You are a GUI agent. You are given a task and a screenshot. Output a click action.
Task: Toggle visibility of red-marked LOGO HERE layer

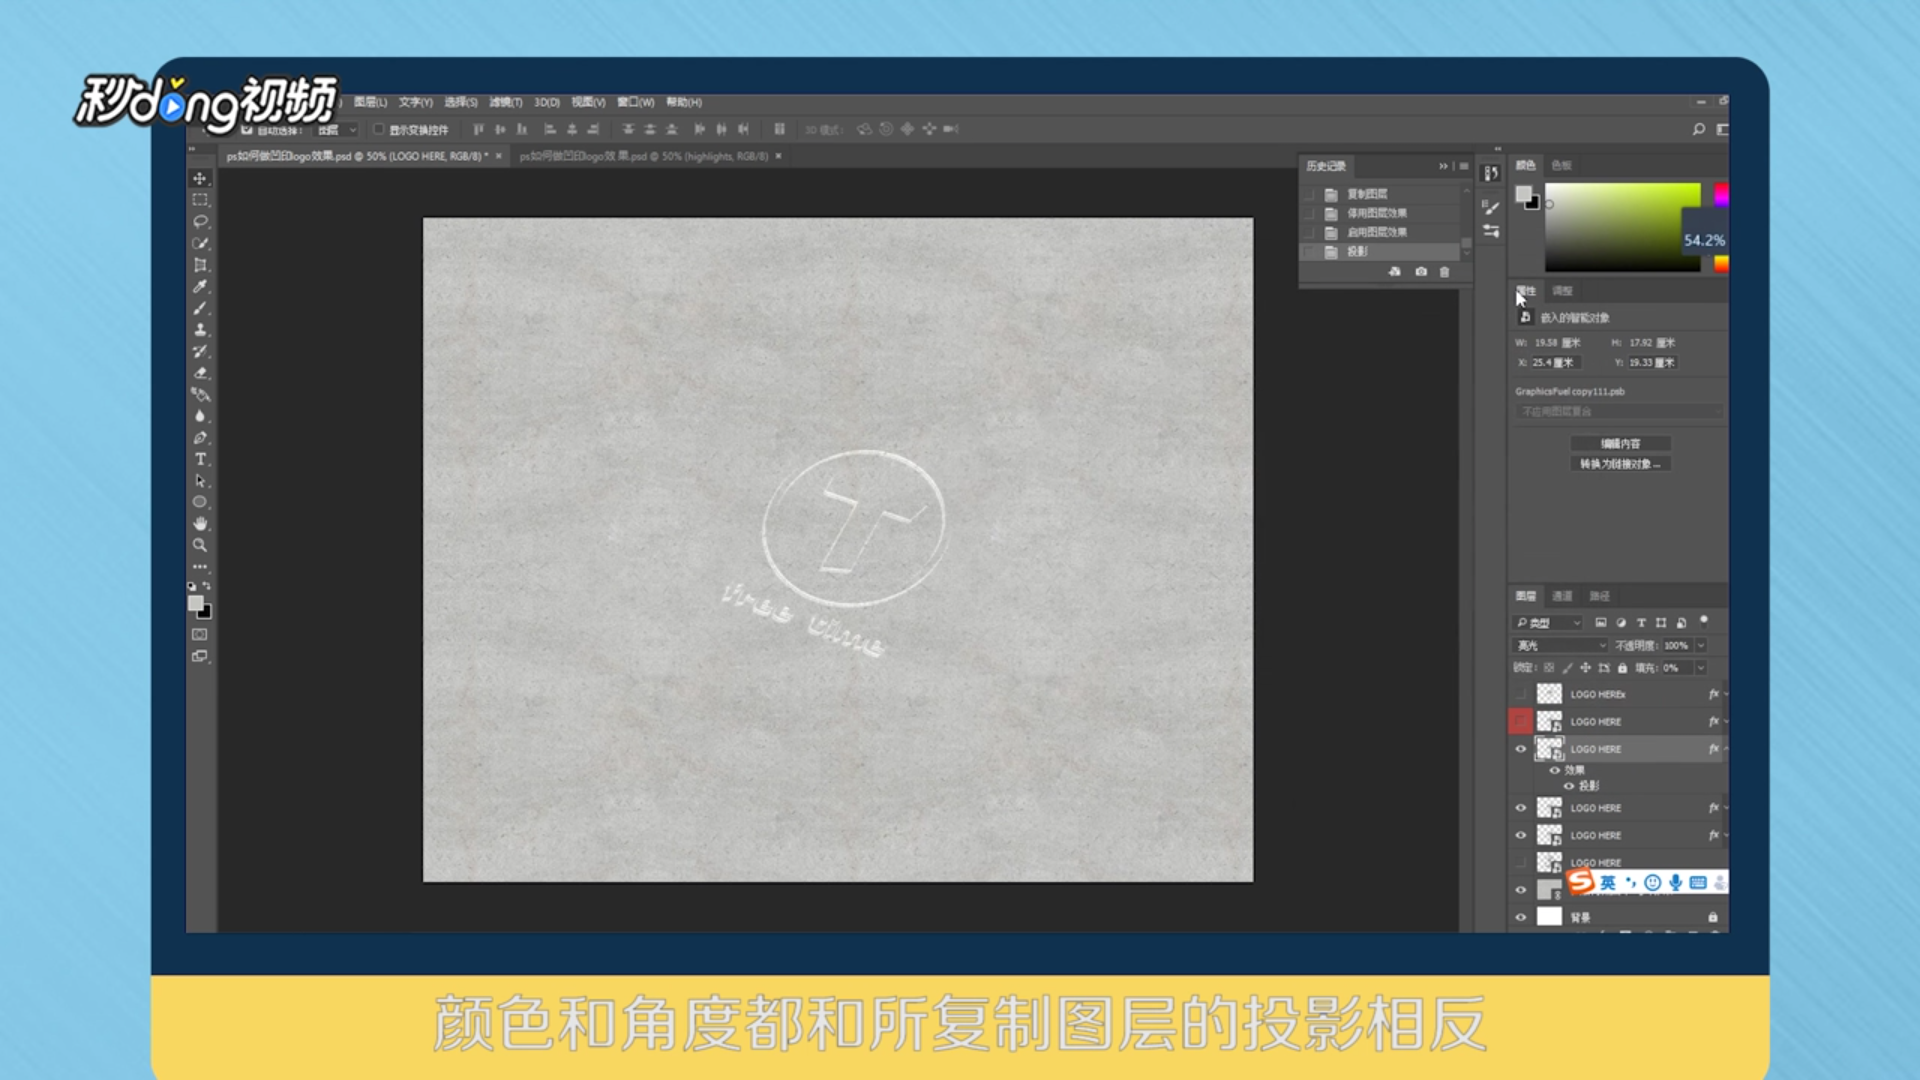(1521, 721)
